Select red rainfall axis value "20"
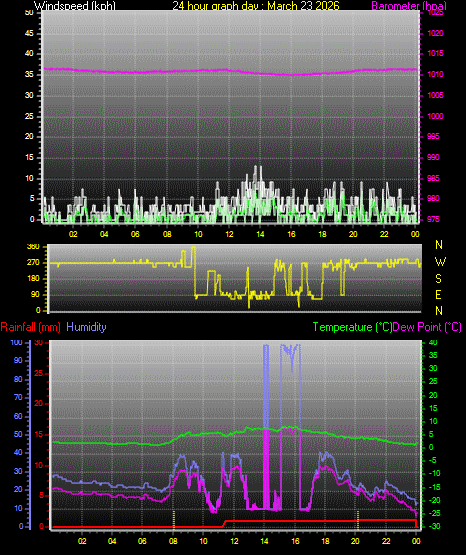This screenshot has height=555, width=466. pyautogui.click(x=39, y=404)
